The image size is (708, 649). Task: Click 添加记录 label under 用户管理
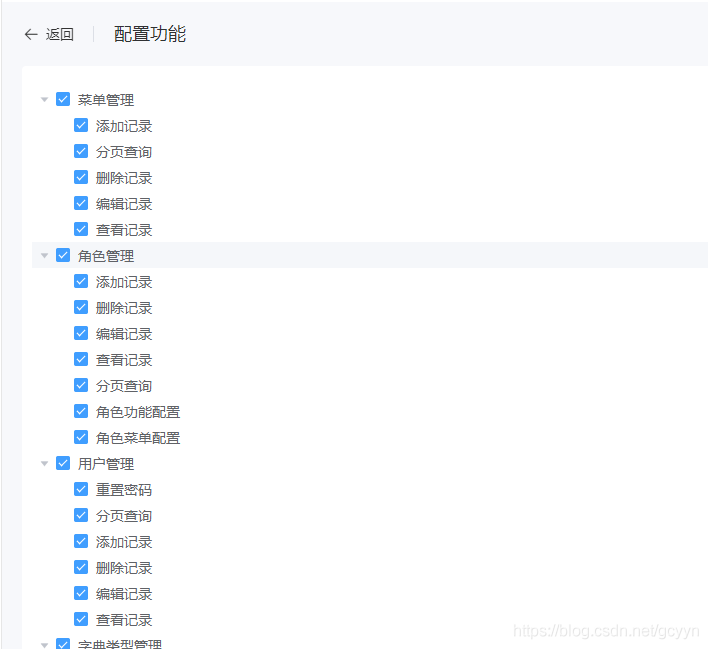click(x=124, y=542)
